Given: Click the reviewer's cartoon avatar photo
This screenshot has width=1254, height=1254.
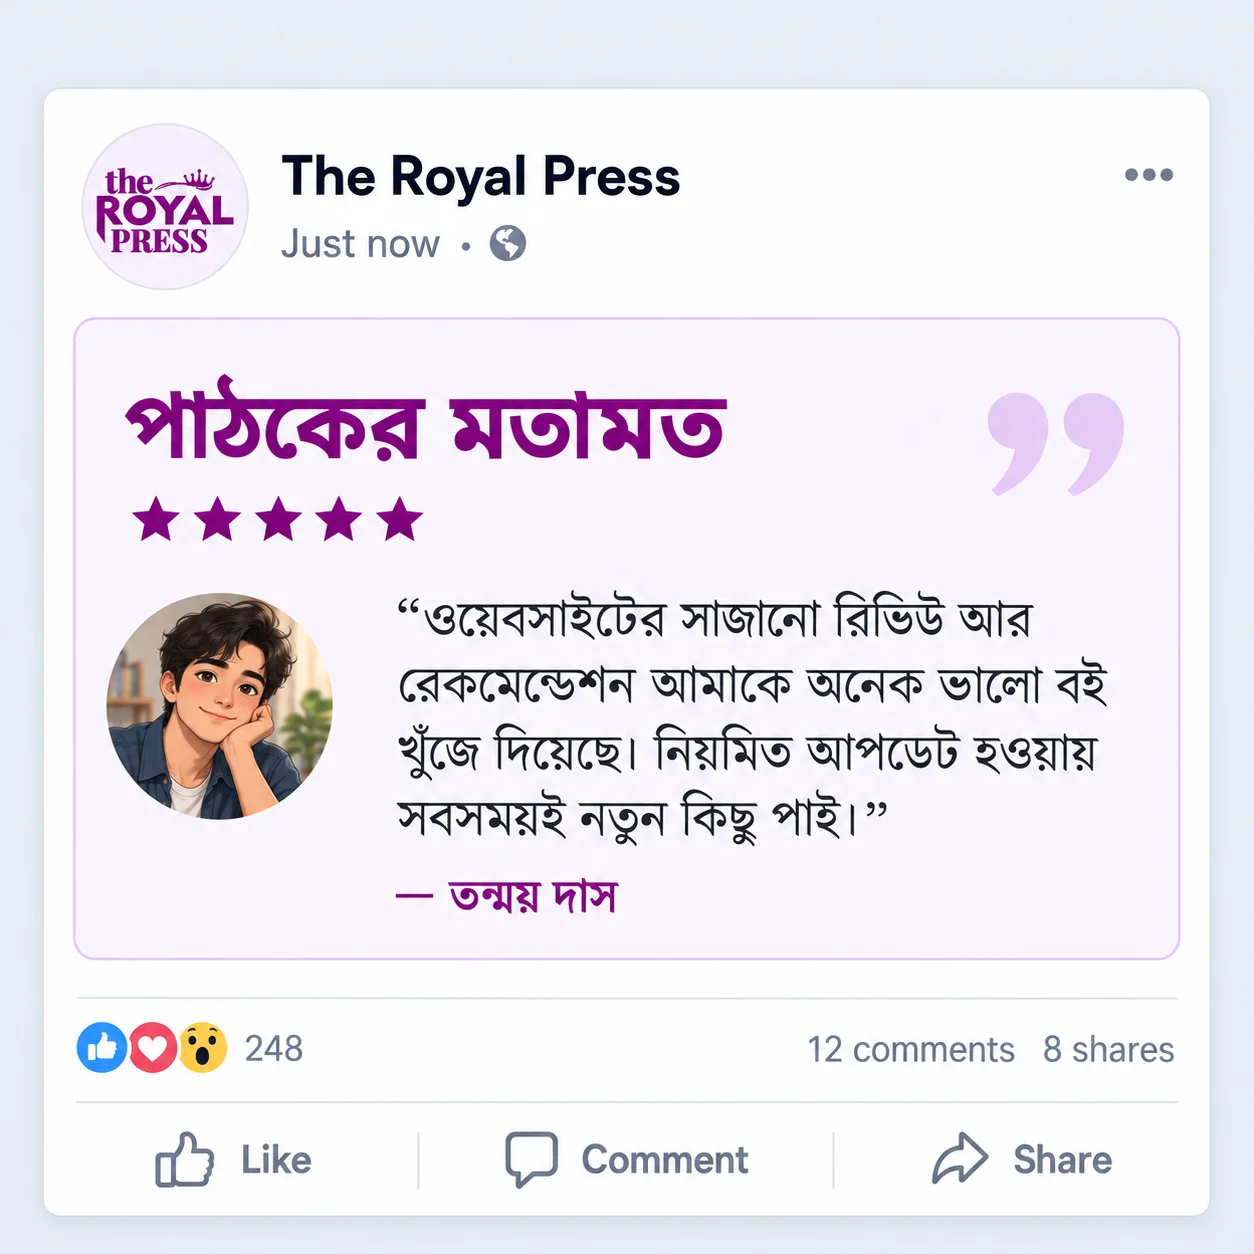Looking at the screenshot, I should tap(220, 706).
